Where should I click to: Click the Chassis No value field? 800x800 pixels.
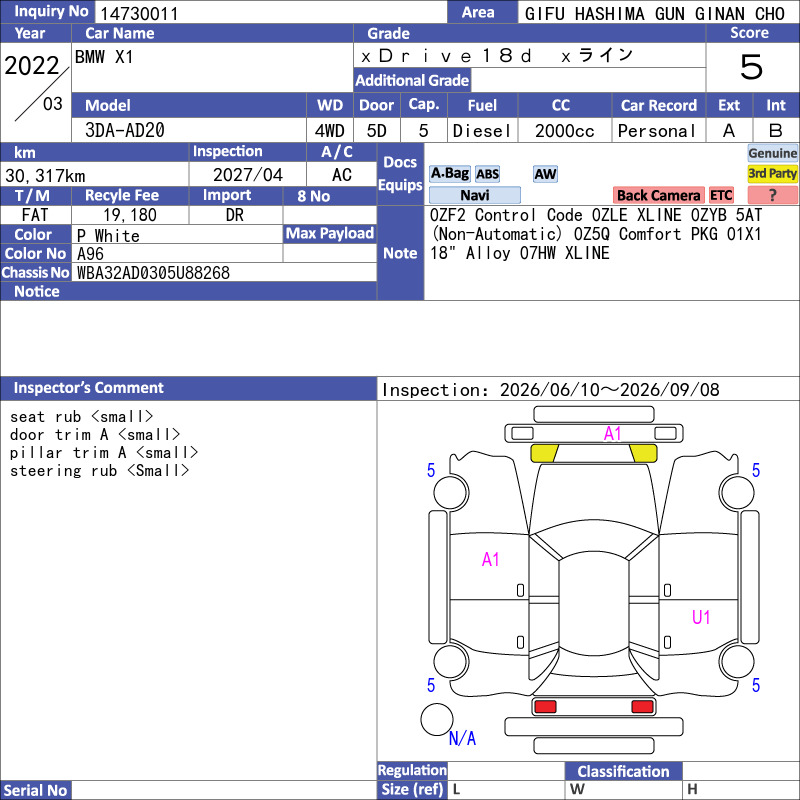[x=226, y=272]
